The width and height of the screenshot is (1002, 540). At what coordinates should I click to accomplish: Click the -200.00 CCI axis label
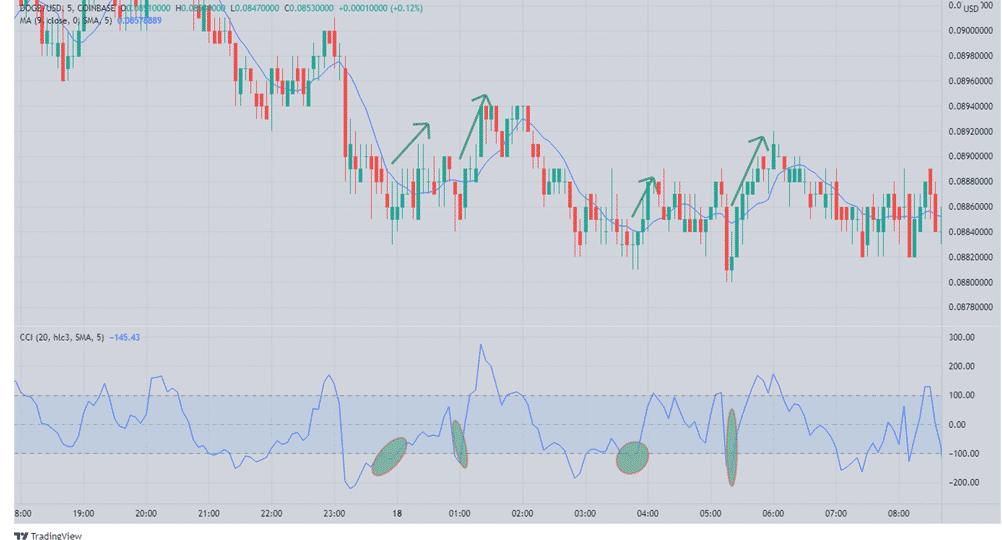point(962,482)
